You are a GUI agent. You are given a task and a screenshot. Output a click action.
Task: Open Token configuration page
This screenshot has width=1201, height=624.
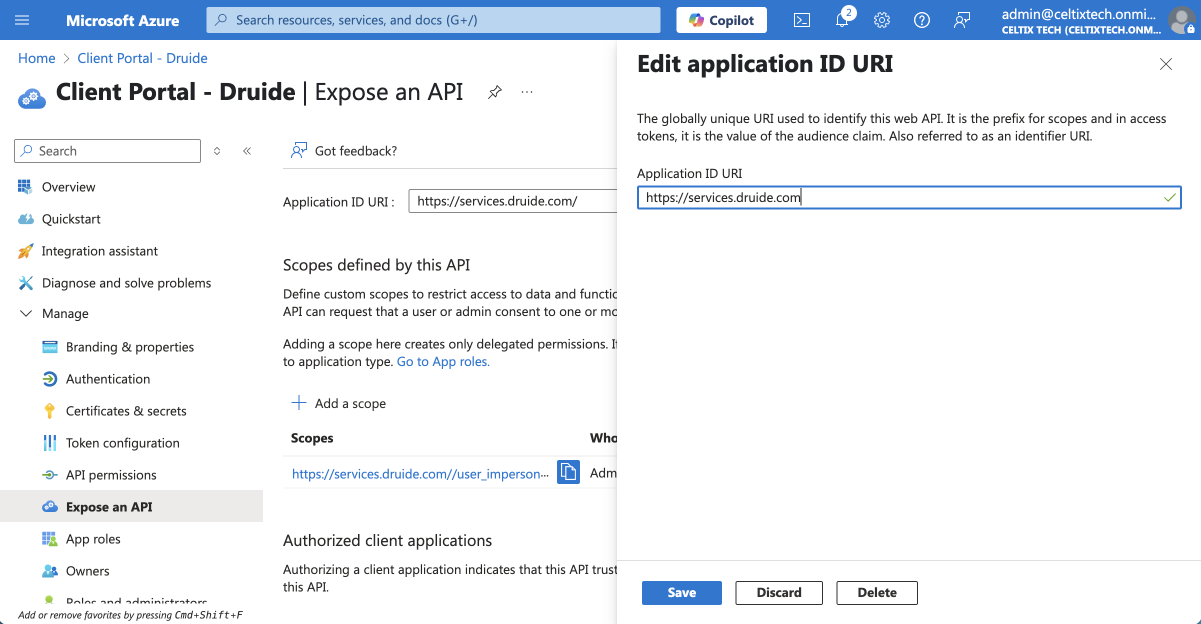[x=122, y=443]
